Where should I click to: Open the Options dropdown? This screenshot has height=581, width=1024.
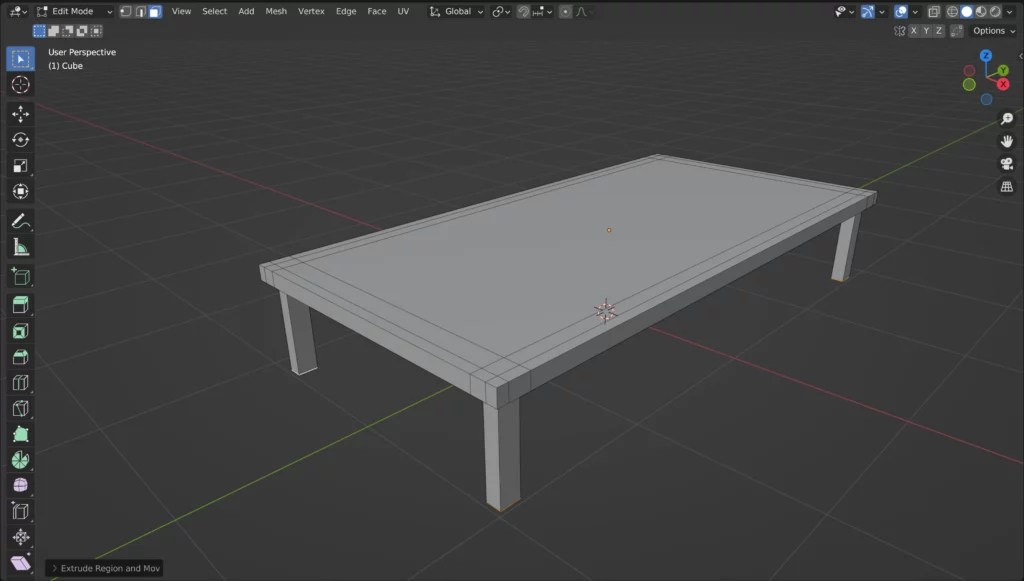(x=990, y=30)
